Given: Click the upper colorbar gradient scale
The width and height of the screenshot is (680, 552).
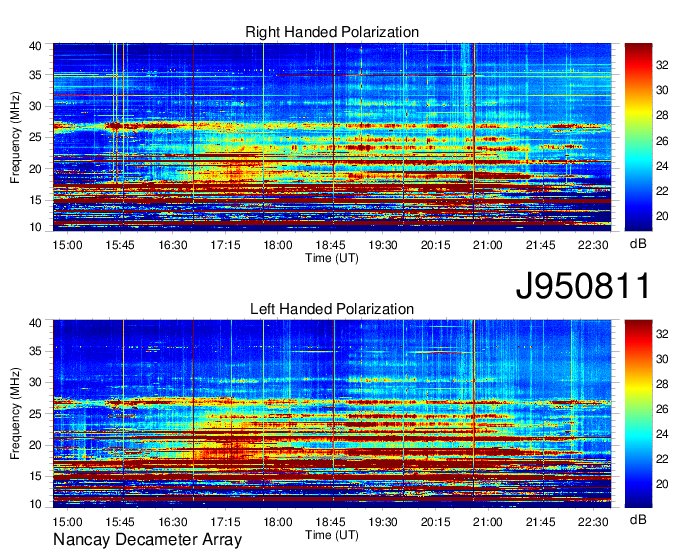Looking at the screenshot, I should pyautogui.click(x=638, y=137).
